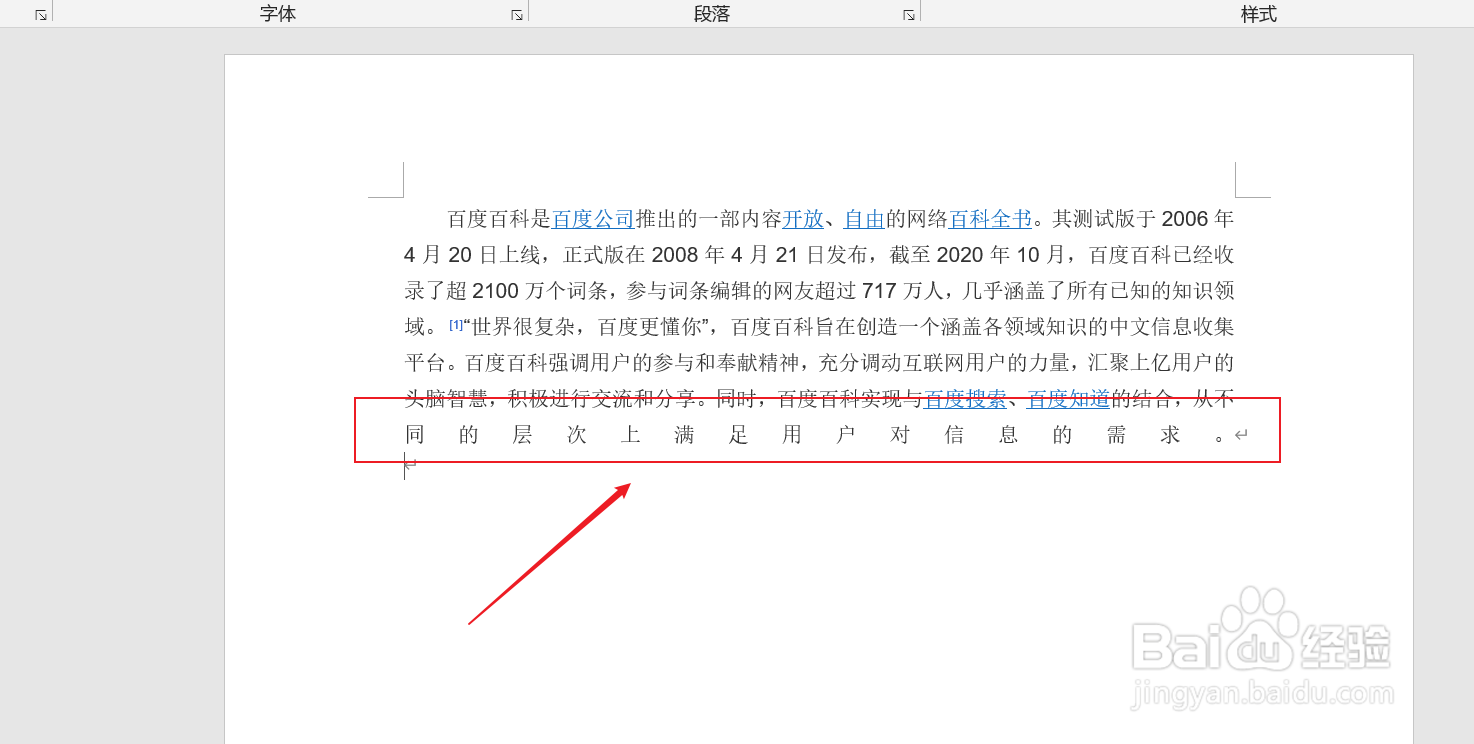
Task: Place cursor on the empty paragraph mark line
Action: point(411,465)
